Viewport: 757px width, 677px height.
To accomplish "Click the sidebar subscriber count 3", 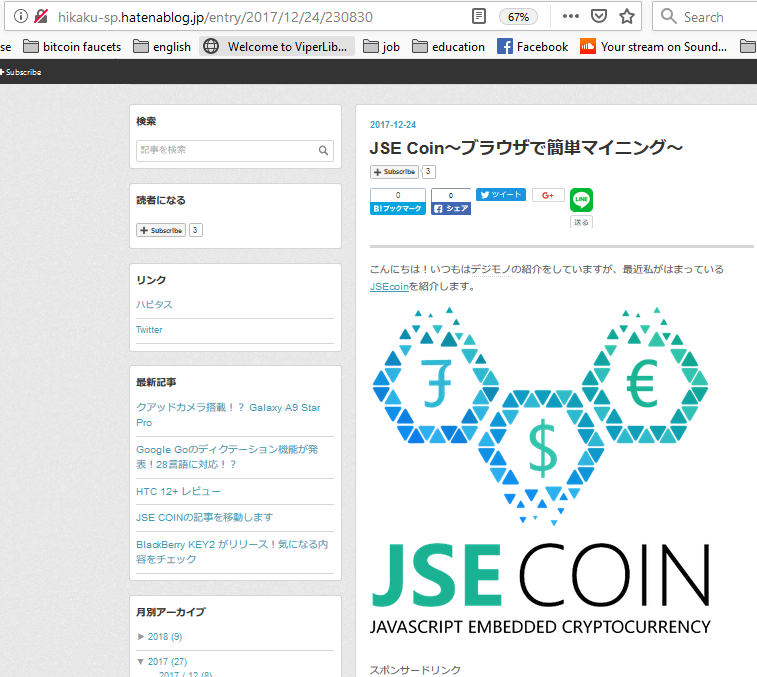I will coord(196,230).
